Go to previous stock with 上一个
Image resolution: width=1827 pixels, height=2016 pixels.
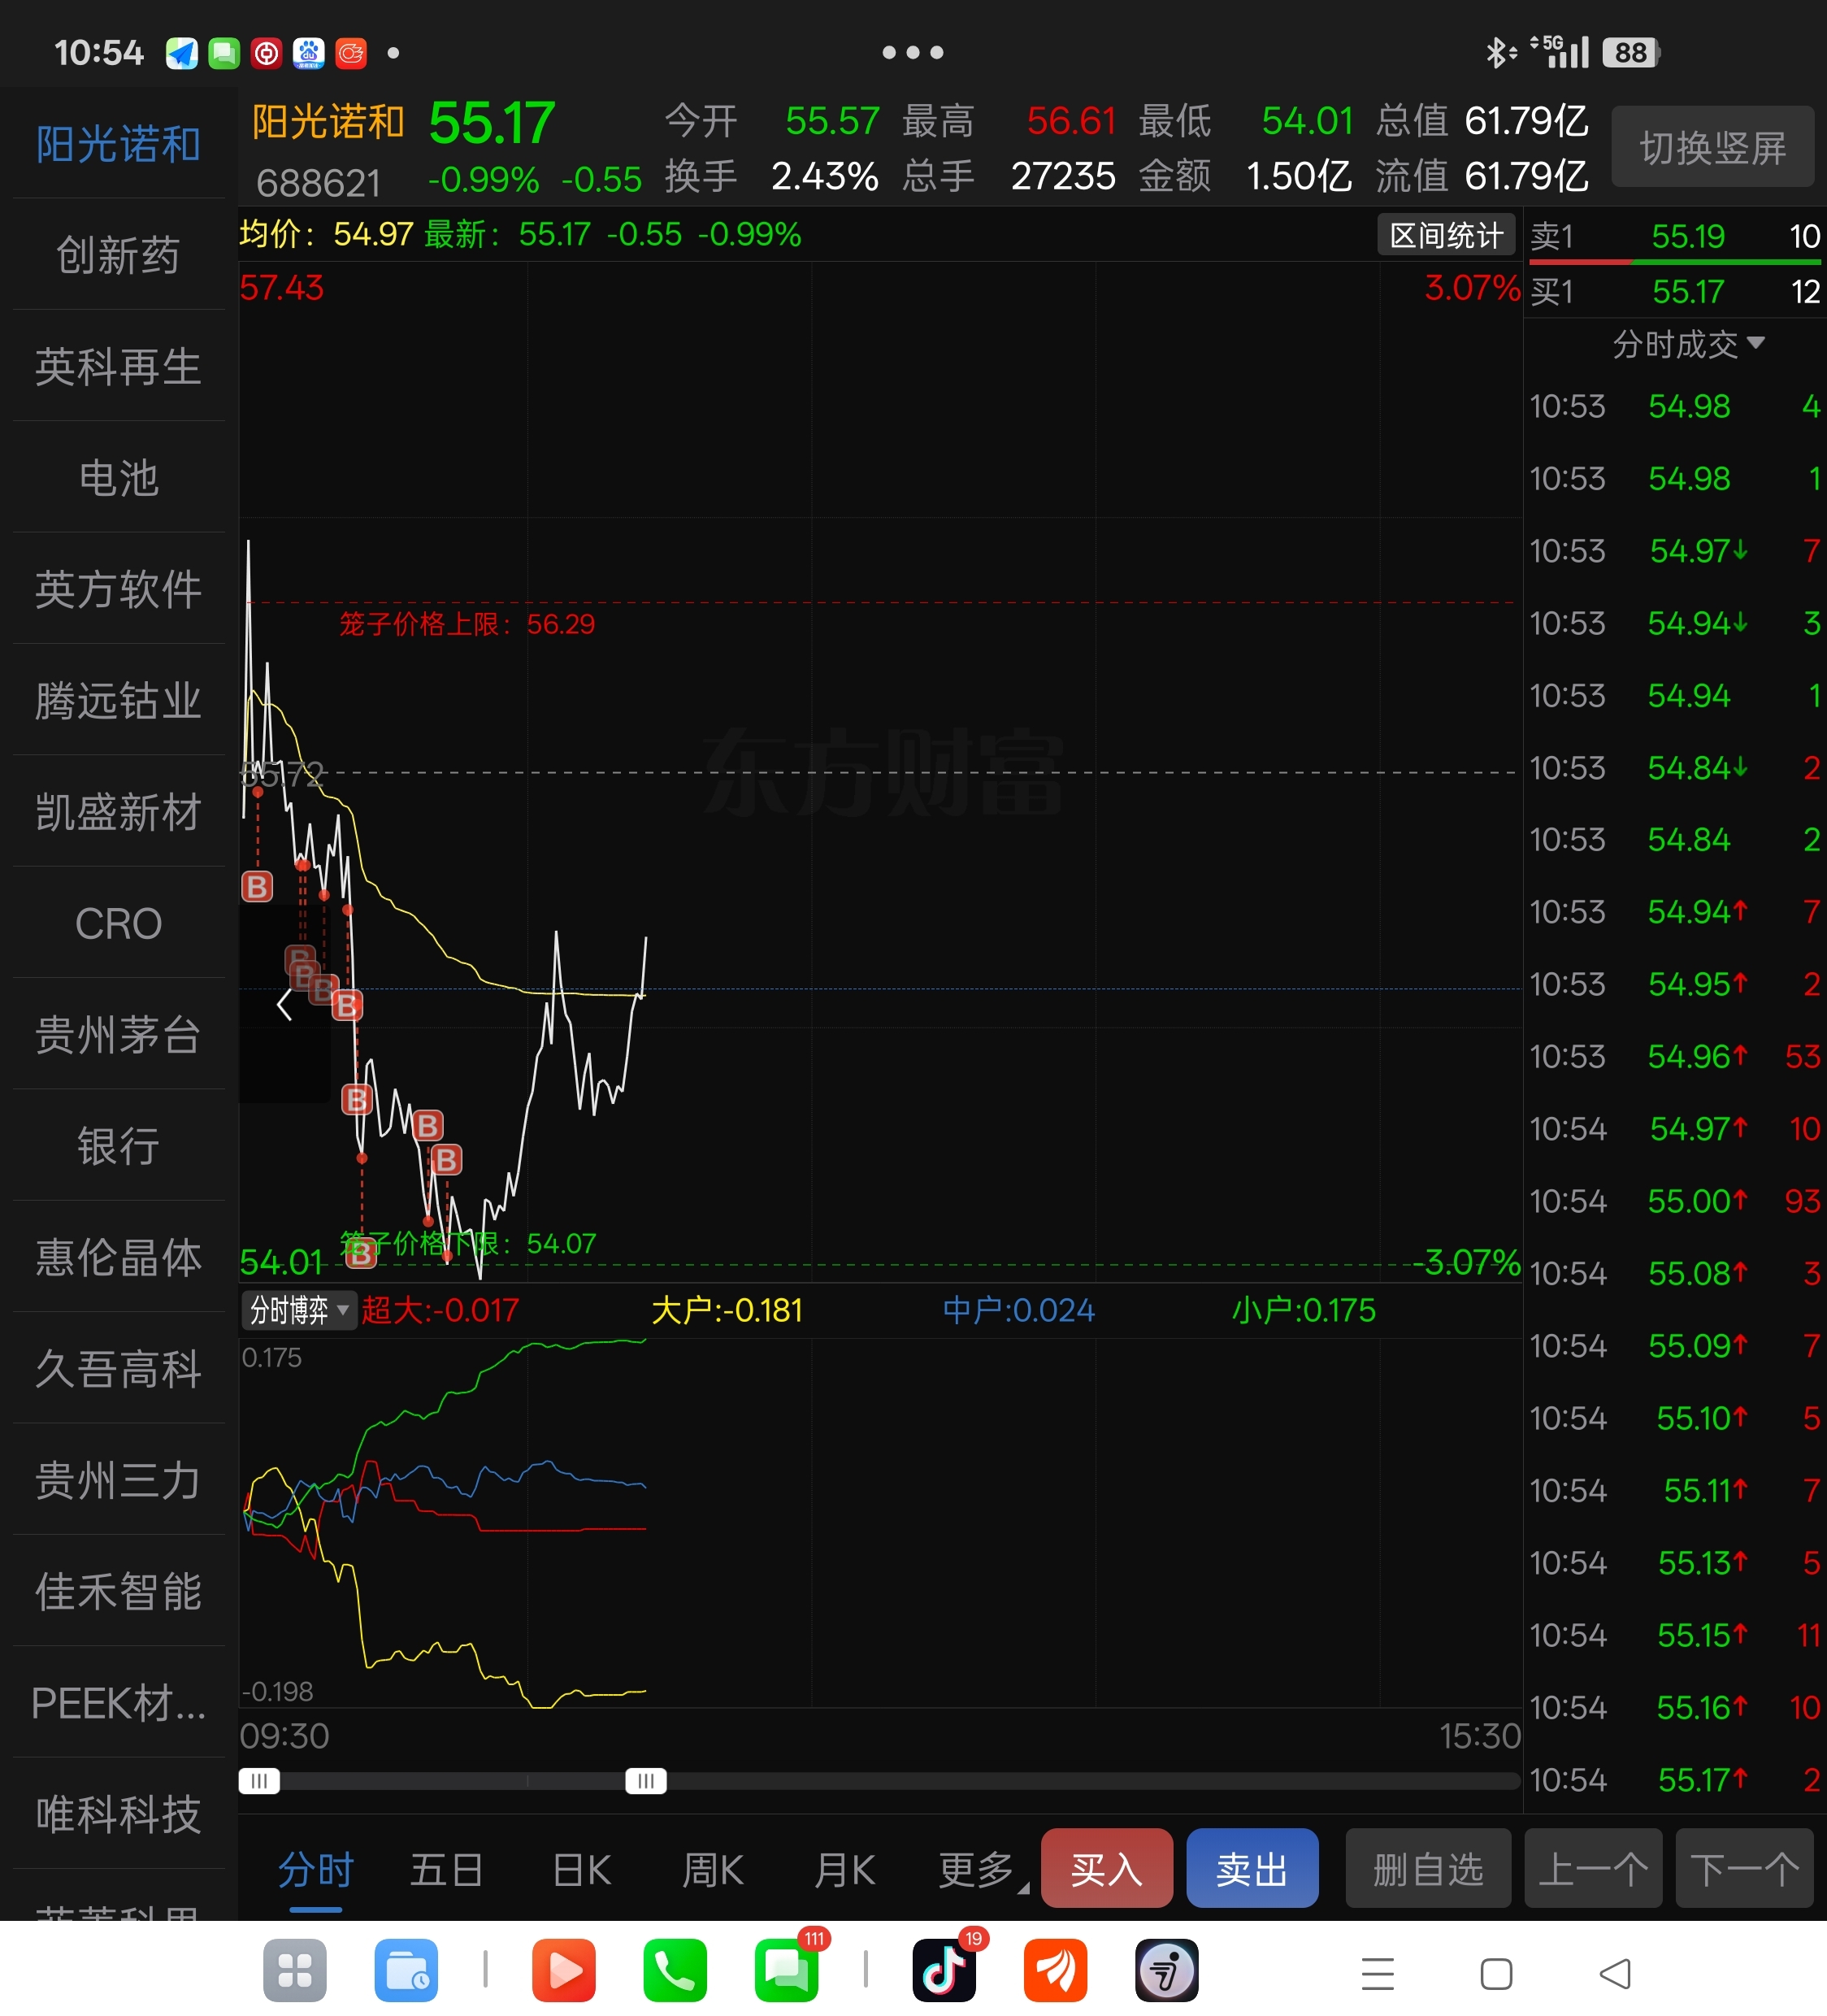point(1593,1868)
